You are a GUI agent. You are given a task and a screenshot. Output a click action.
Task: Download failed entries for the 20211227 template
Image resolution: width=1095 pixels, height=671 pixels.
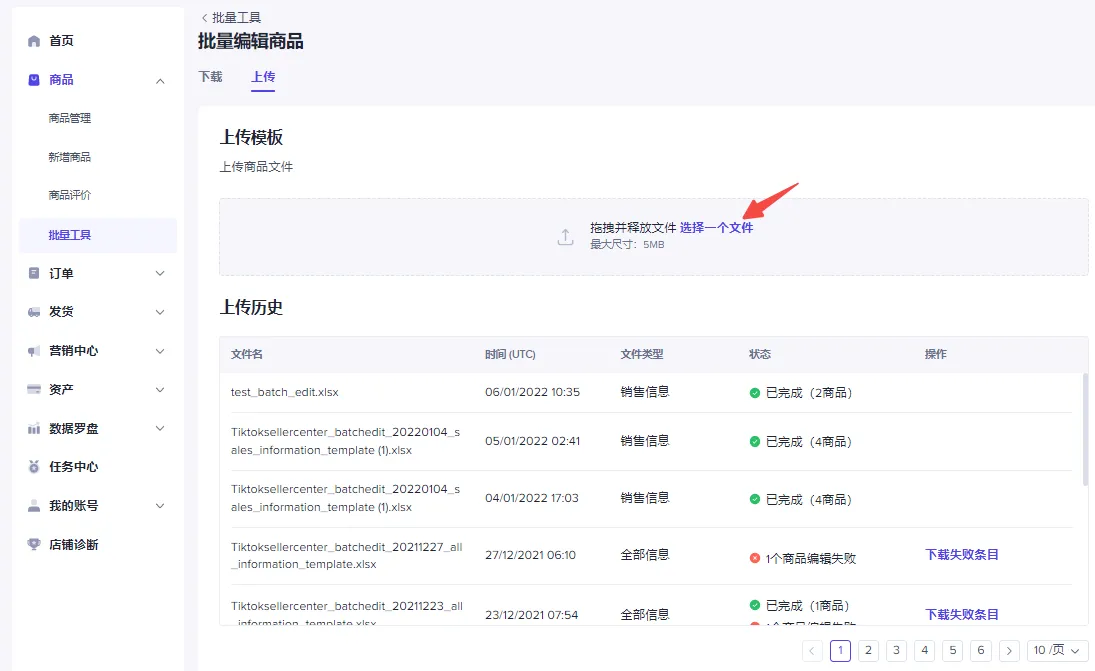click(x=960, y=554)
